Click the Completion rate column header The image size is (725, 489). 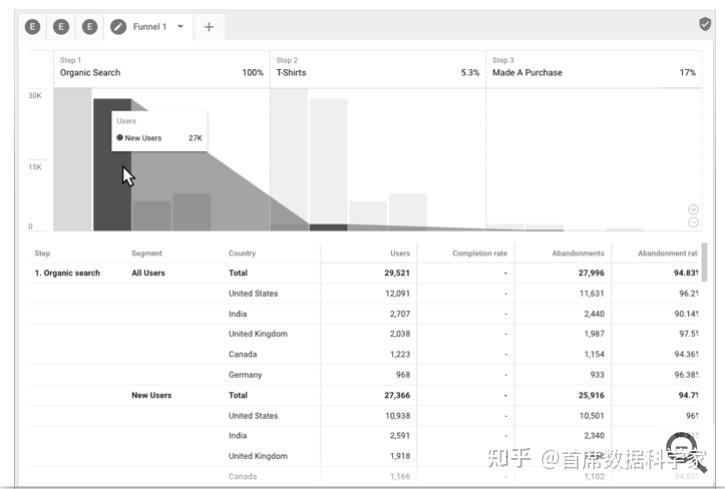[x=479, y=253]
